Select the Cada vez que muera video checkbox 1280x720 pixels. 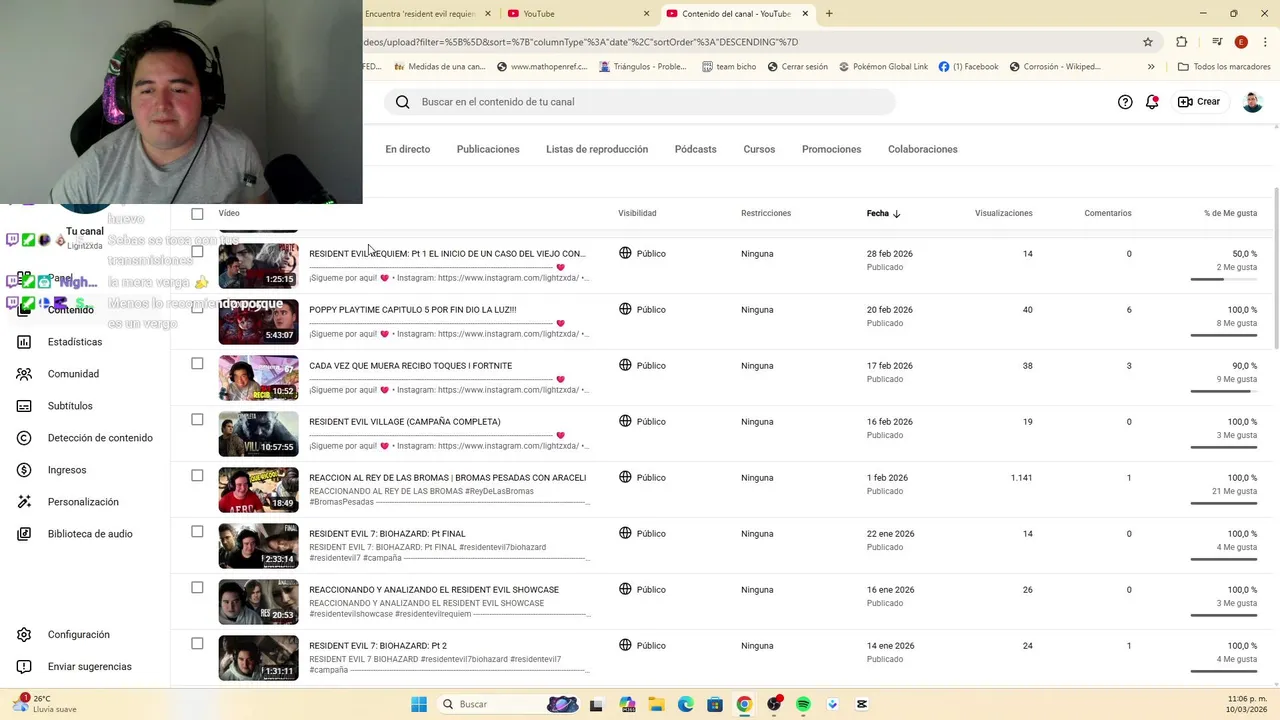pyautogui.click(x=197, y=364)
